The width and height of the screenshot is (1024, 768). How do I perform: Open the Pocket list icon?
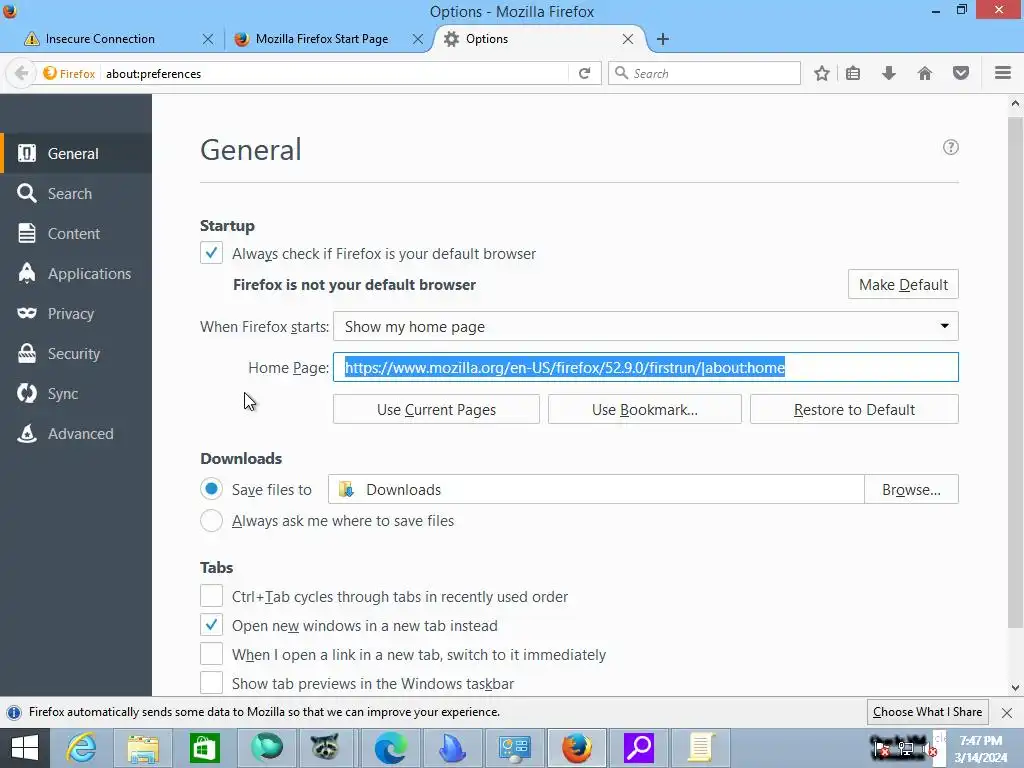tap(961, 73)
